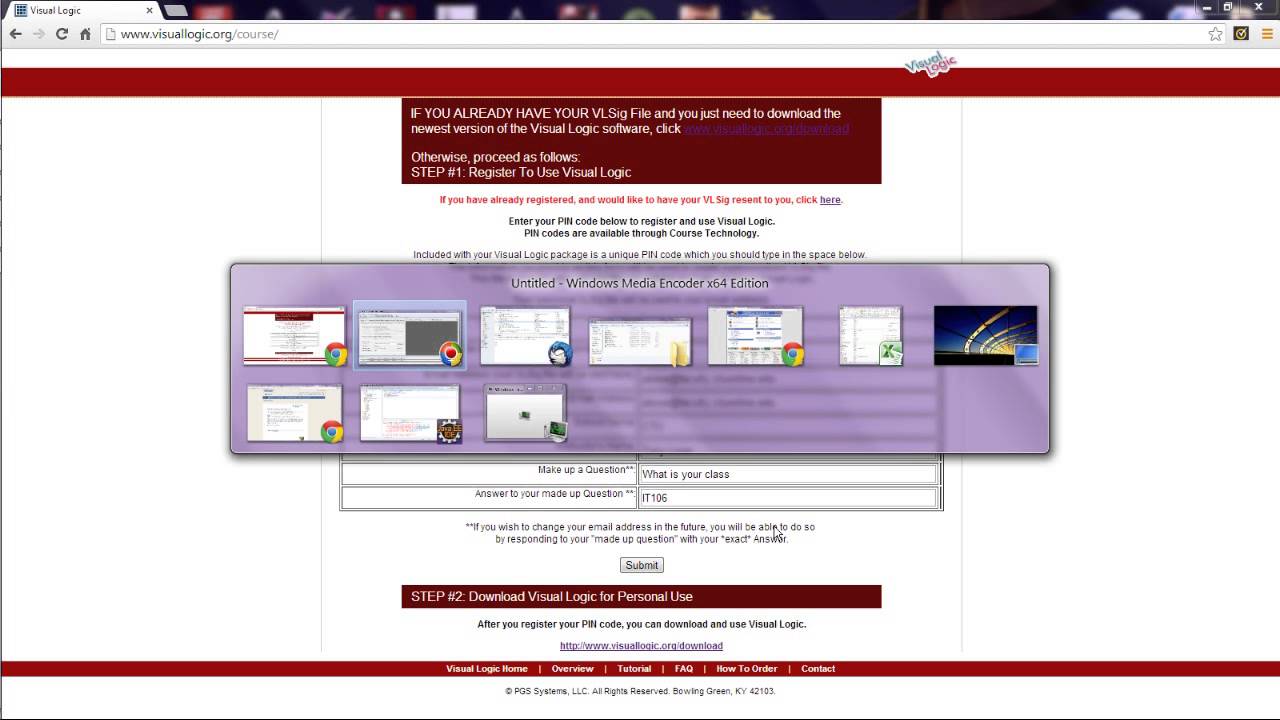Click the Submit button

pyautogui.click(x=641, y=565)
